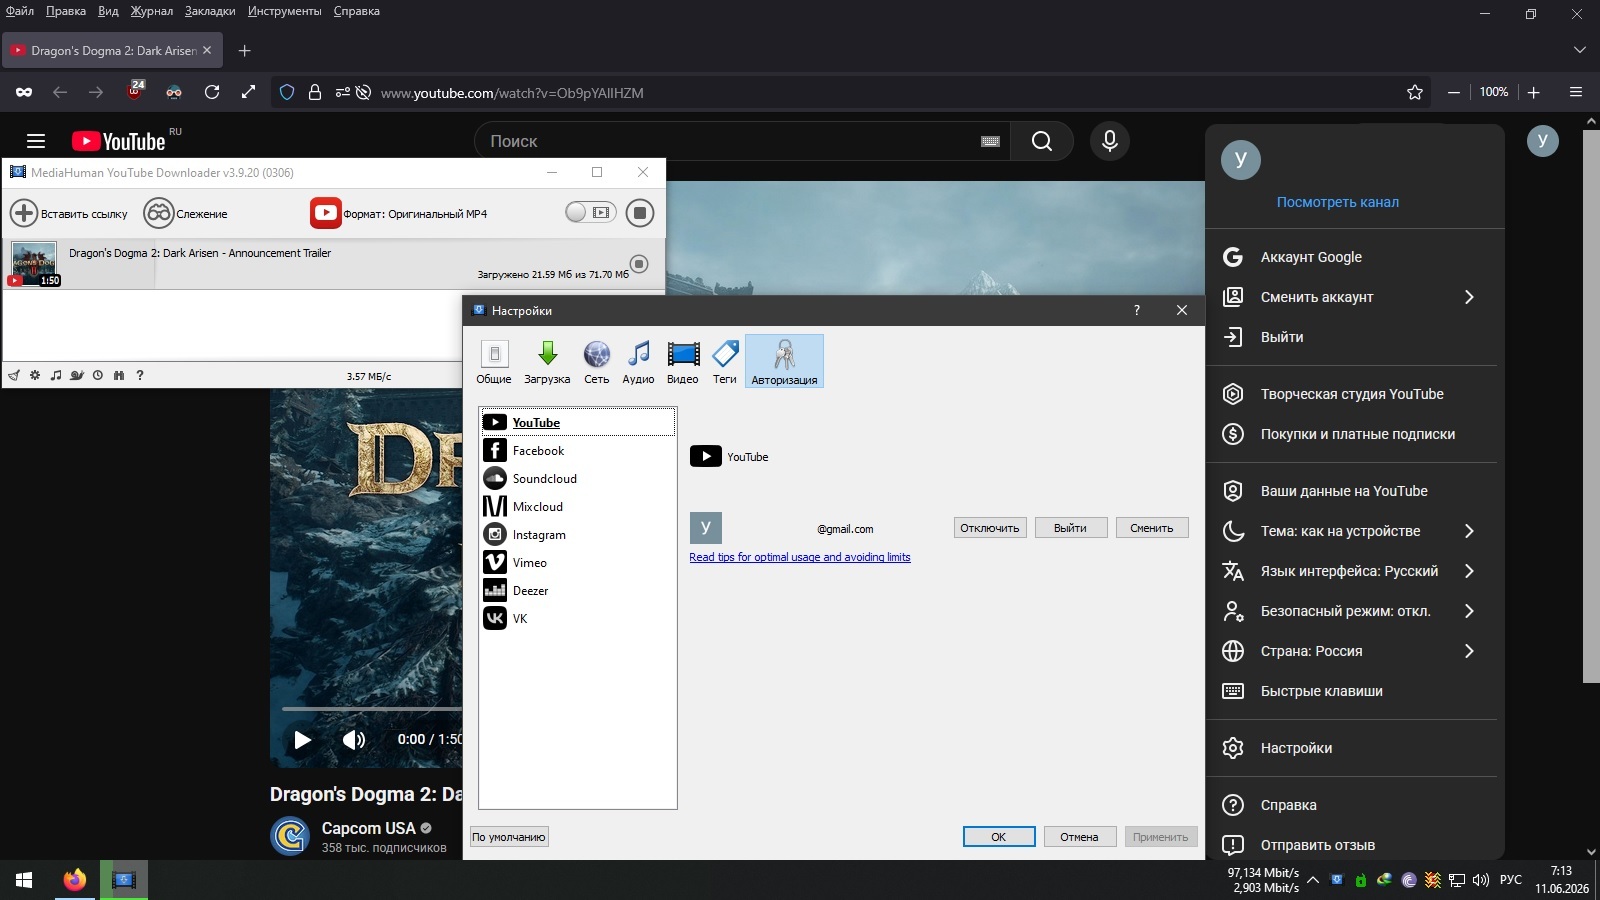Click Посмотреть канал link
1600x900 pixels.
tap(1338, 202)
